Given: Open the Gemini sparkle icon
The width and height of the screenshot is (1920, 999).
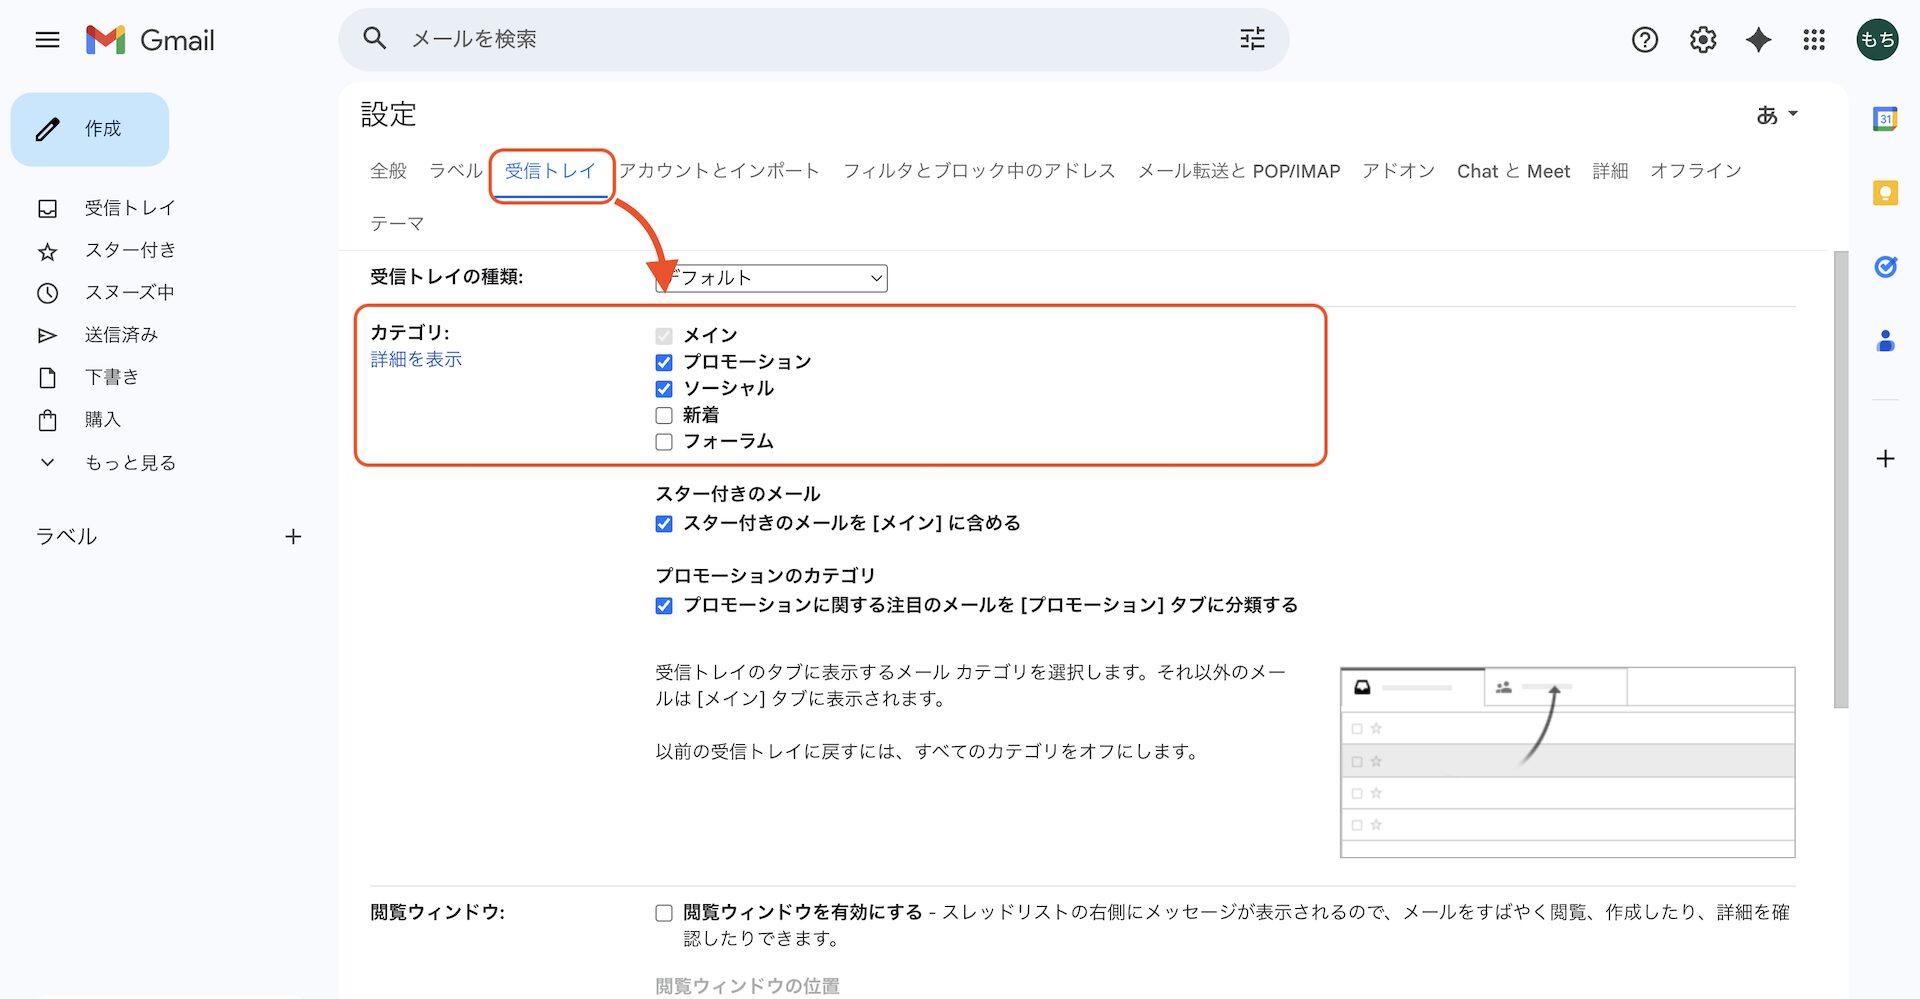Looking at the screenshot, I should [x=1758, y=40].
